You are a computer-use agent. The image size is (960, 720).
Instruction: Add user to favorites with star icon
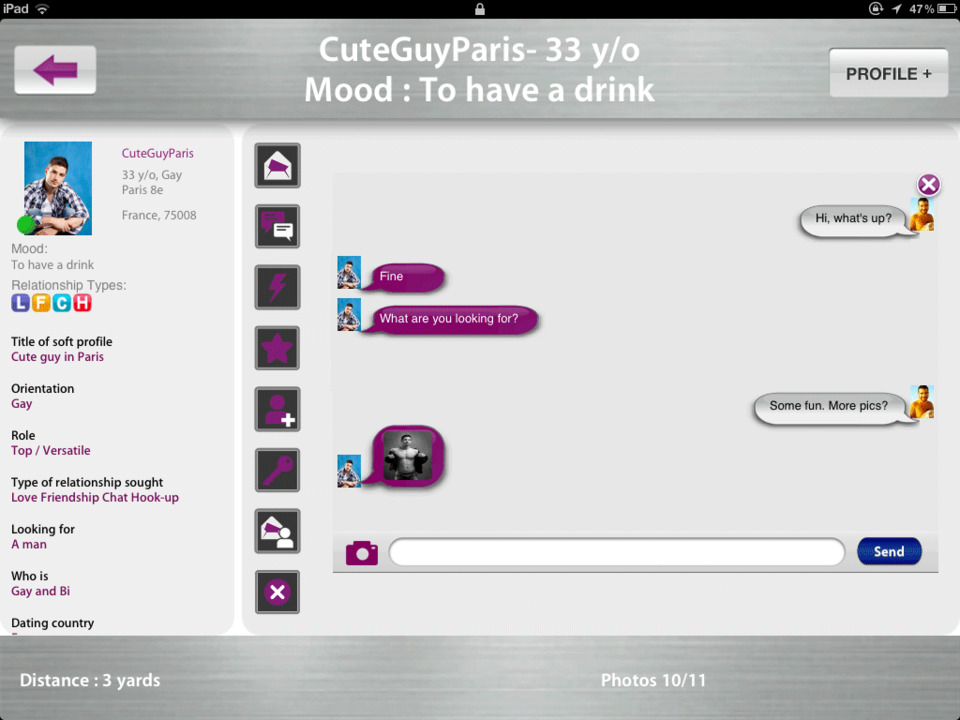pos(277,348)
